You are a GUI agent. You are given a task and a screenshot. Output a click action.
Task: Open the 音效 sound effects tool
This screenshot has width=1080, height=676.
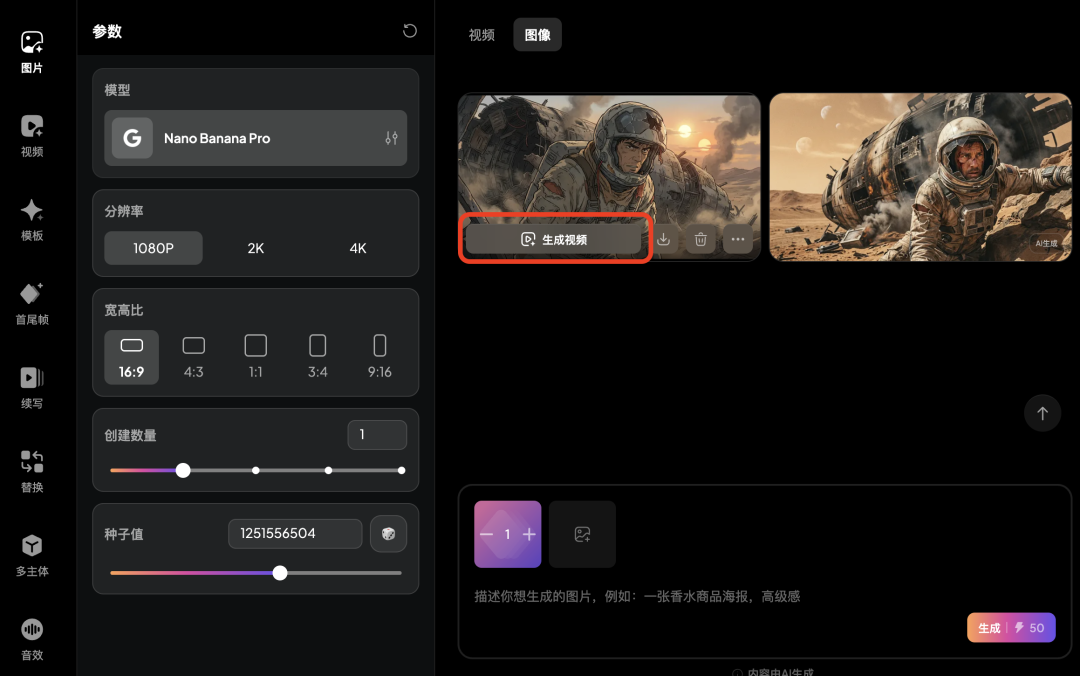click(x=32, y=638)
